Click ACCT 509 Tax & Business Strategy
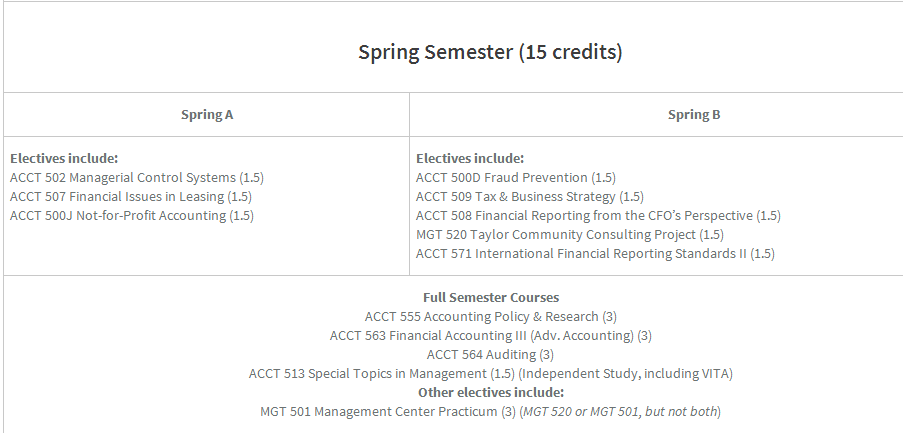 tap(529, 196)
